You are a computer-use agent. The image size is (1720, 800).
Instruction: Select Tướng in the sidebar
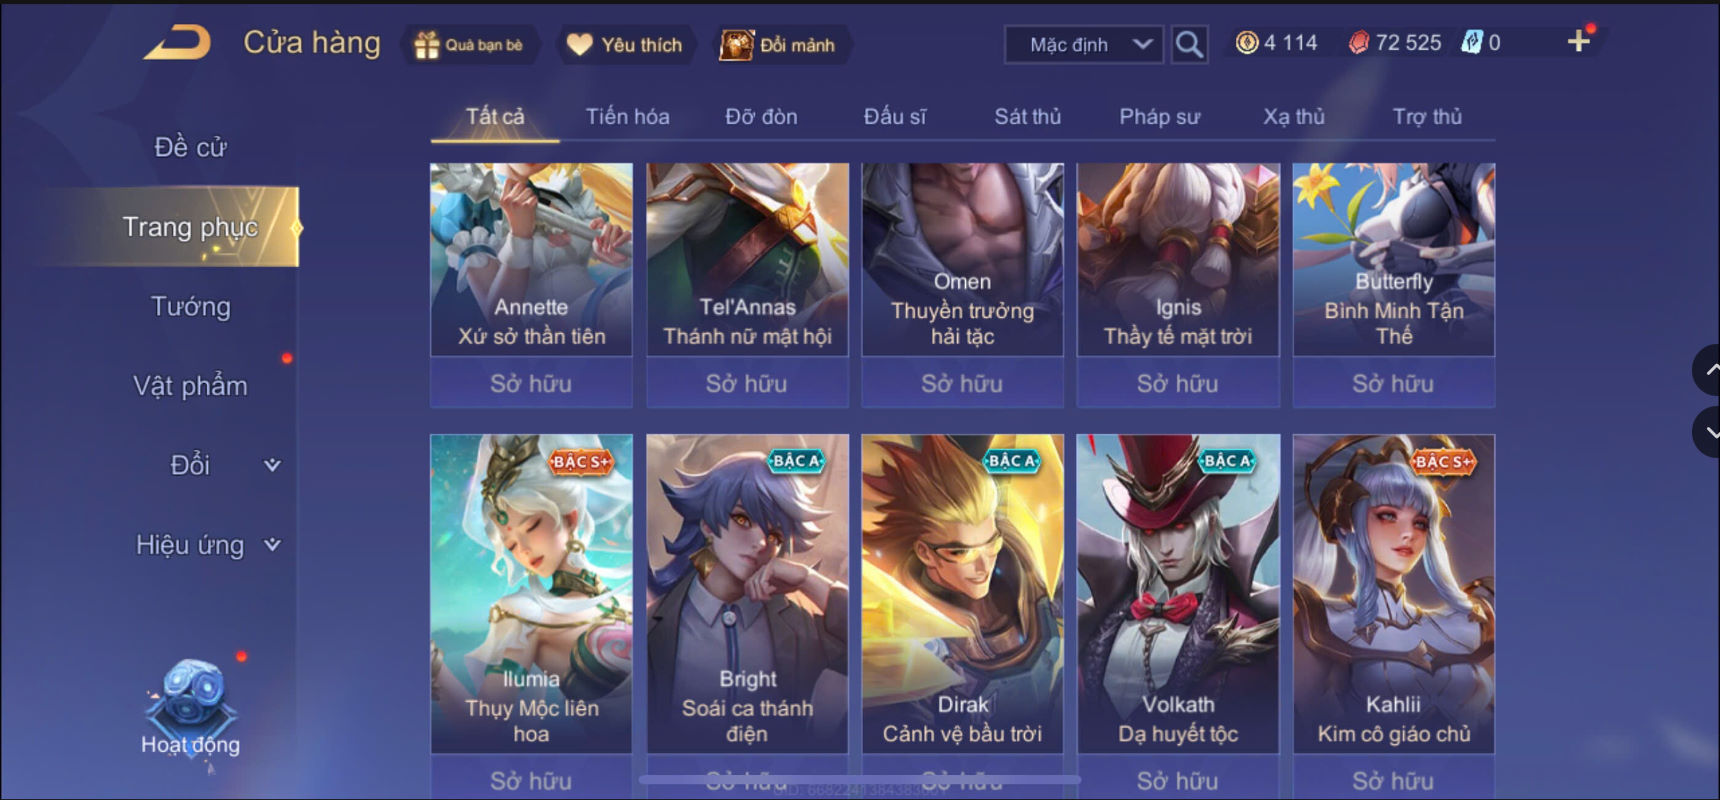(x=191, y=306)
